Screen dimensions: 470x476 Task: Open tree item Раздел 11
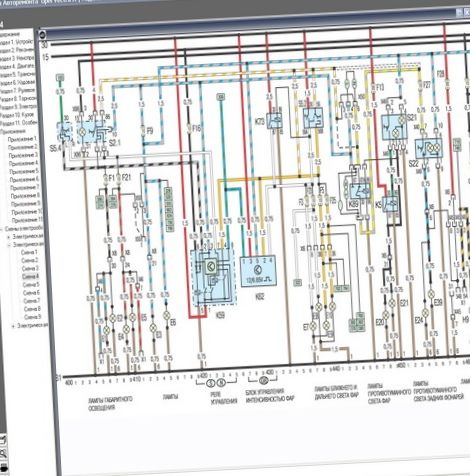click(x=18, y=123)
